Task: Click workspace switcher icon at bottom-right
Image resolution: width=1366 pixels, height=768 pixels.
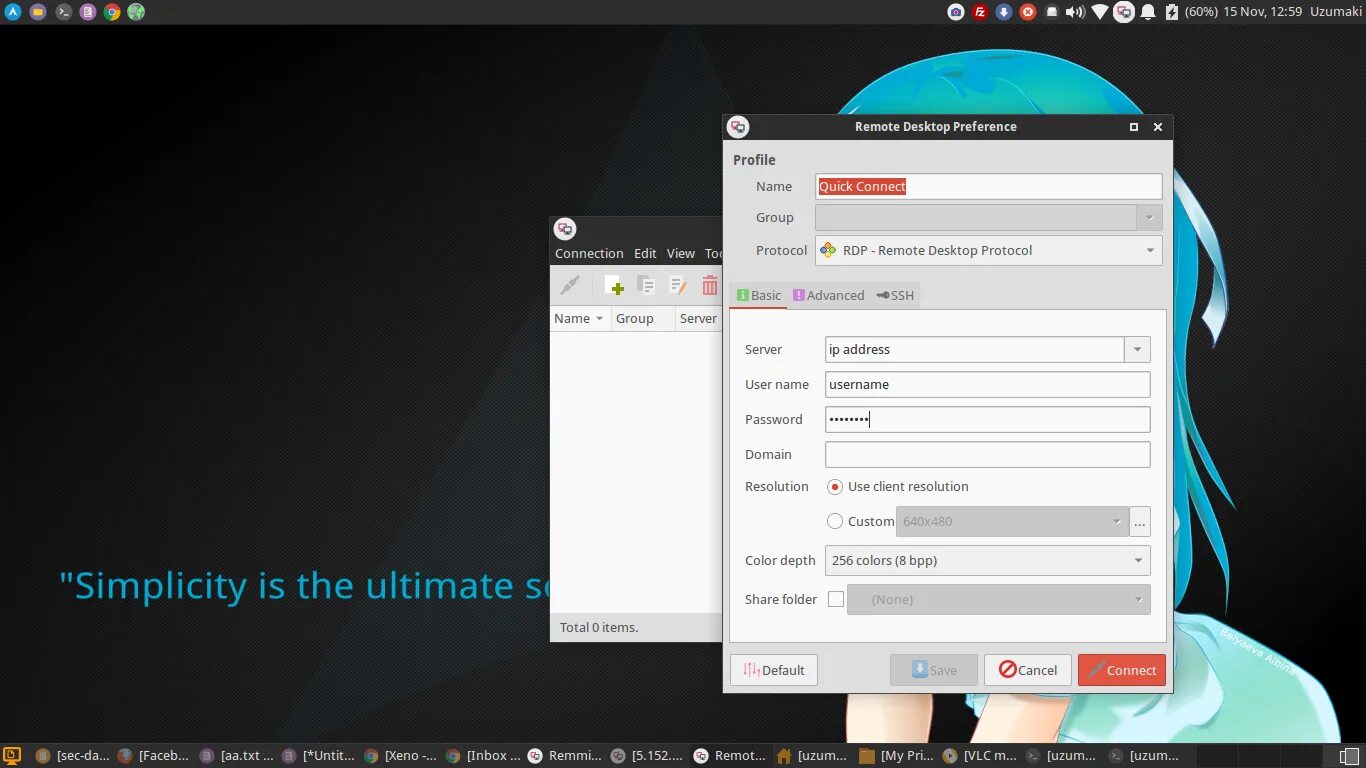Action: [1349, 756]
